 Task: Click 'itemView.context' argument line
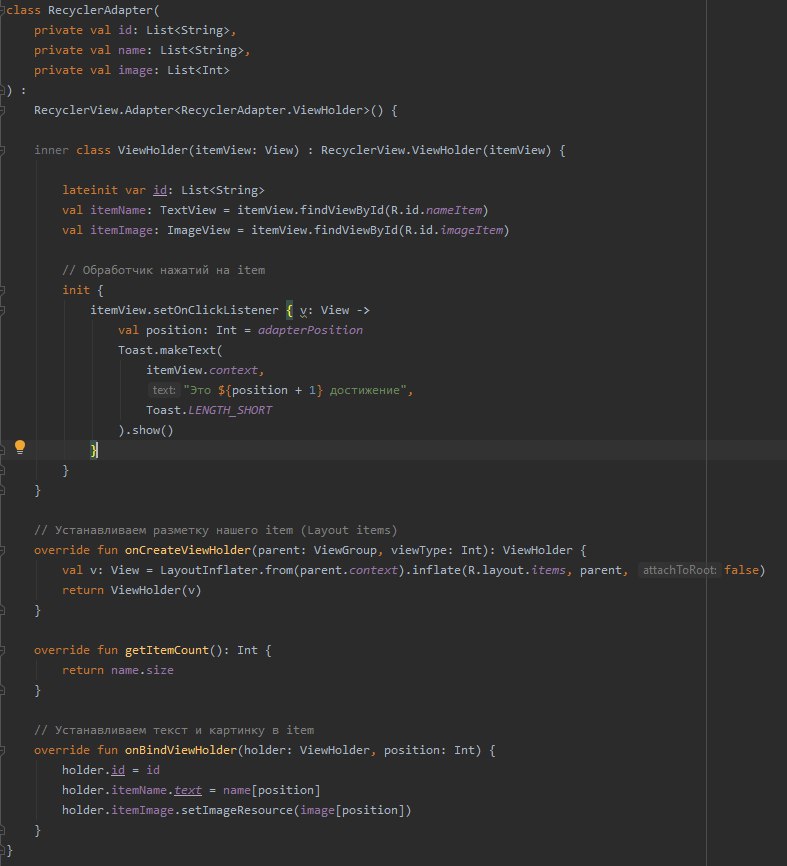tap(205, 370)
